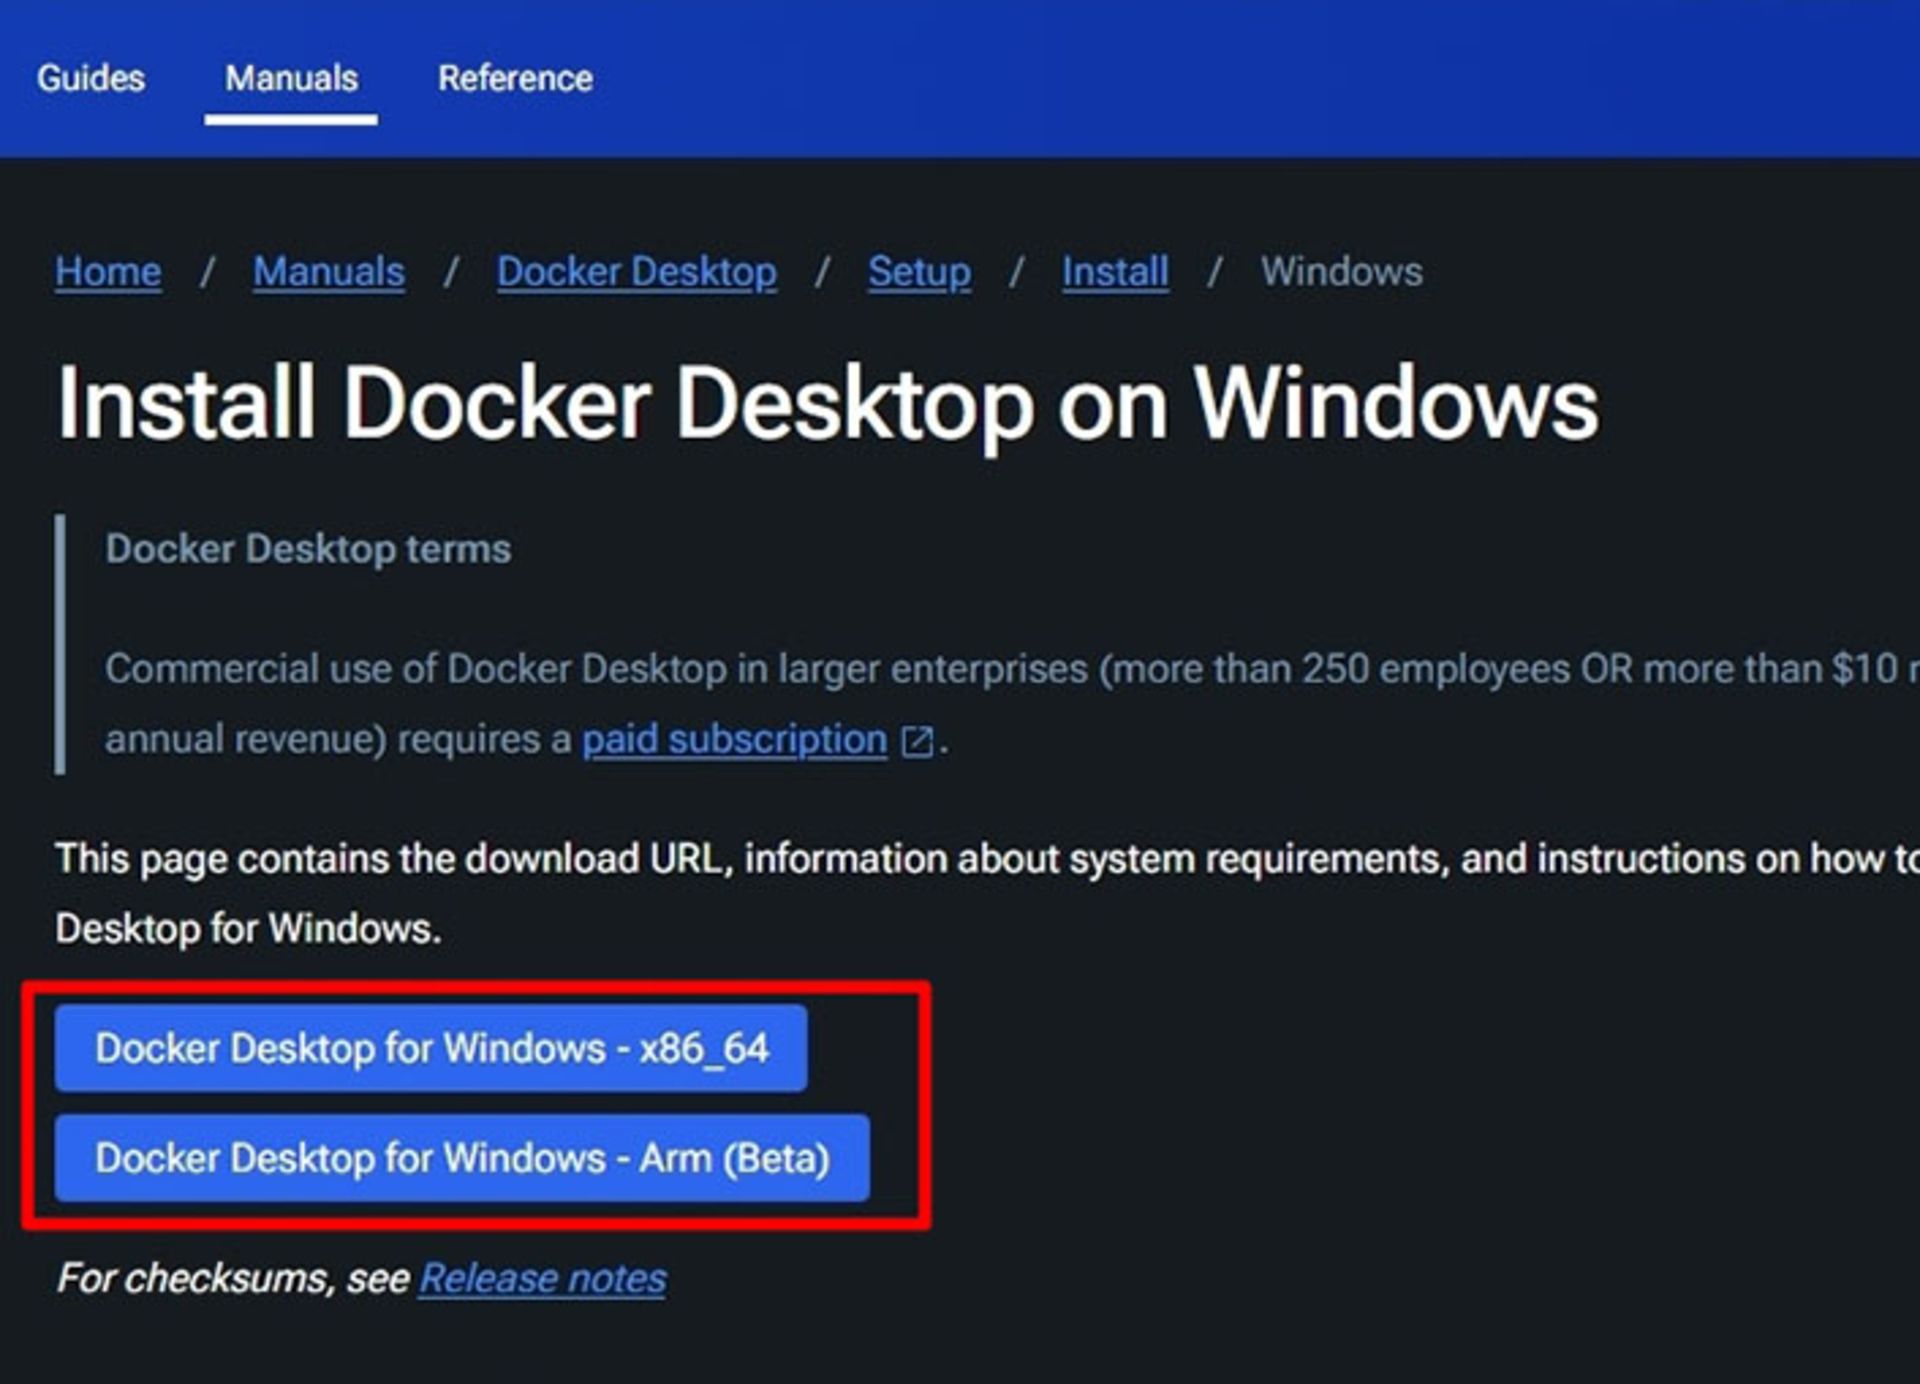Click 'For checksums, see' text
Viewport: 1920px width, 1384px height.
233,1279
